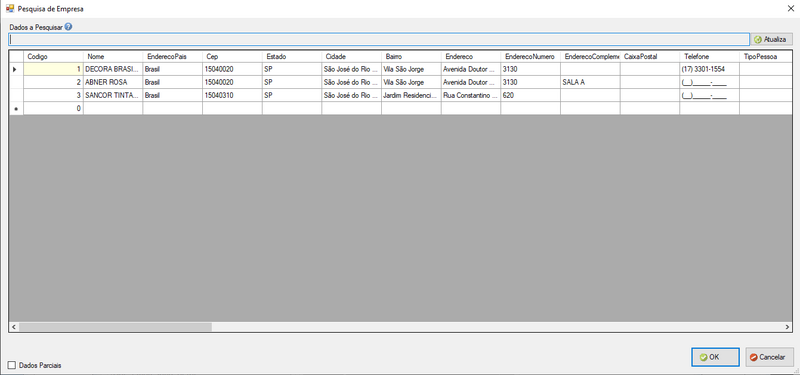Click the scrollbar left arrow
Image resolution: width=800 pixels, height=375 pixels.
point(14,327)
